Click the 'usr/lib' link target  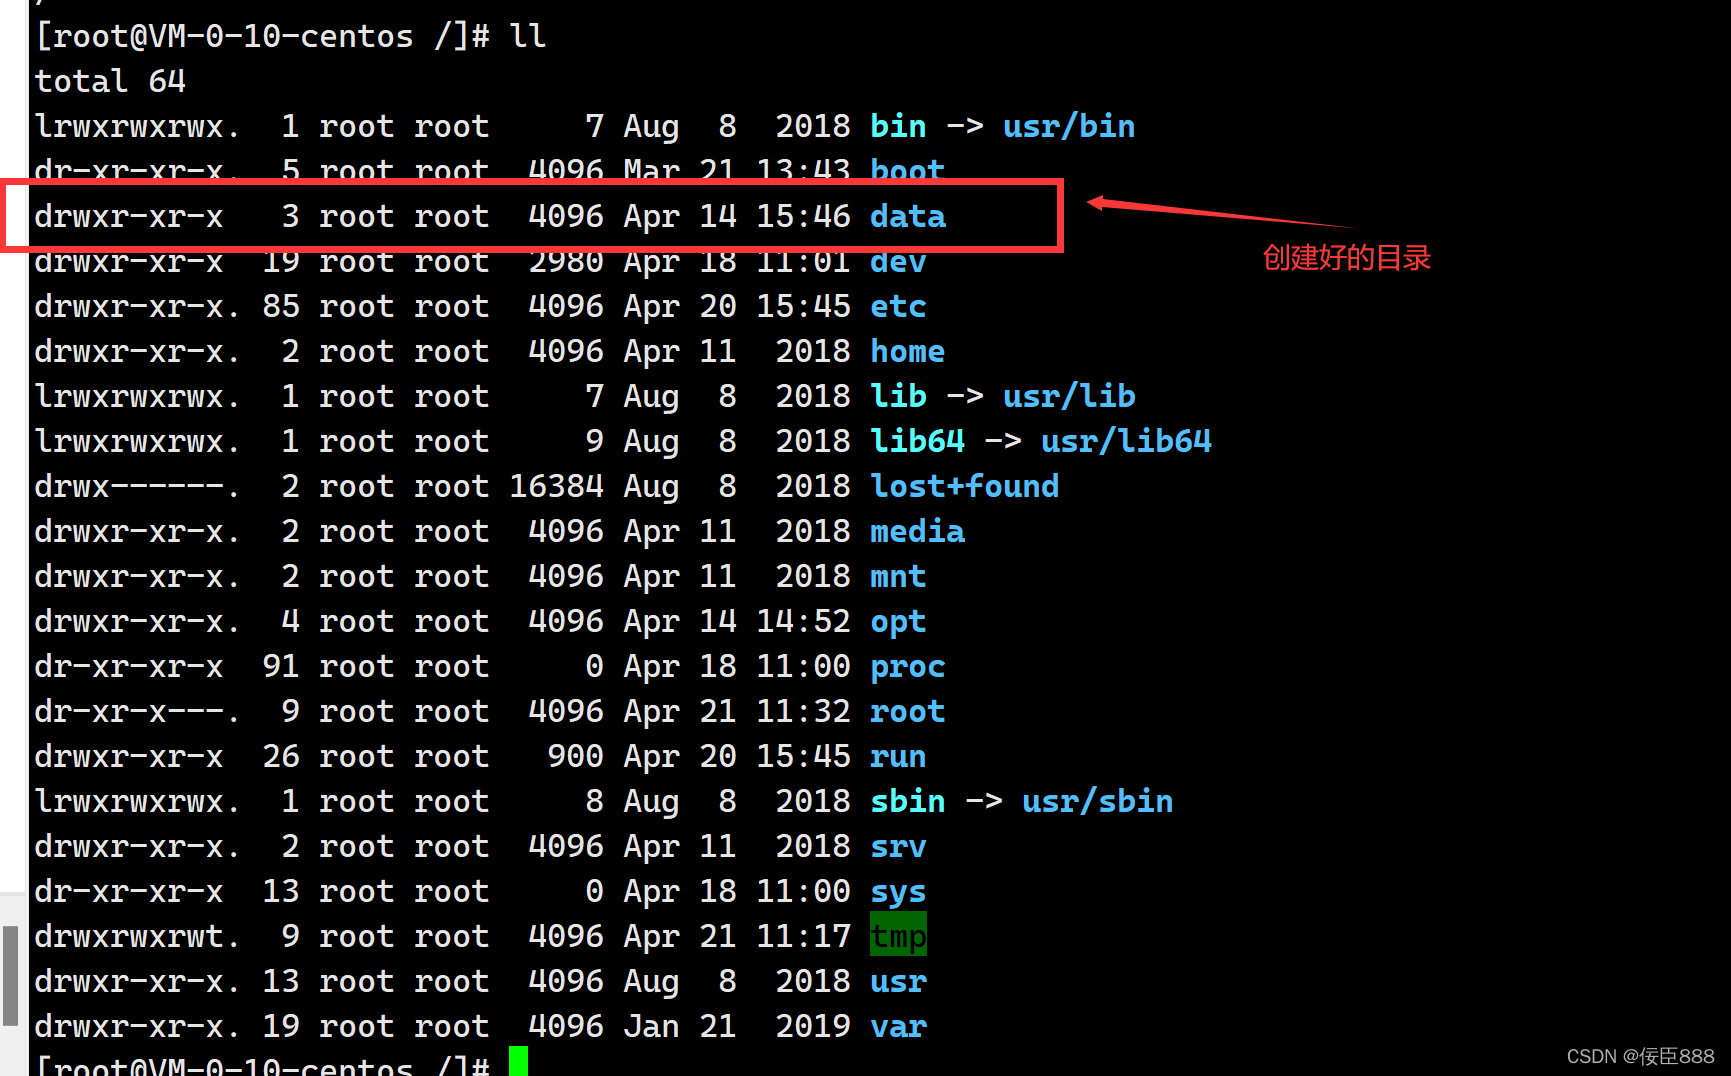(x=1069, y=396)
